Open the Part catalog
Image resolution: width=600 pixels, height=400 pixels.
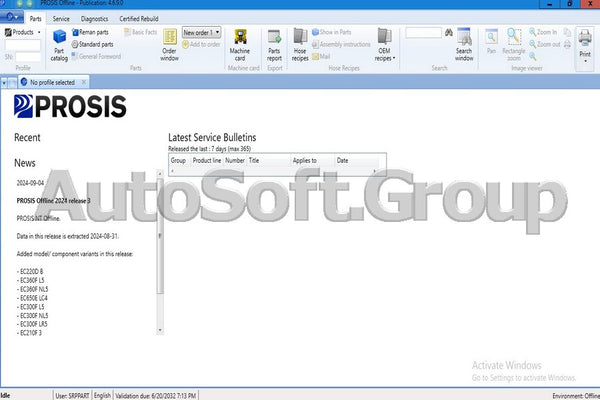point(59,45)
